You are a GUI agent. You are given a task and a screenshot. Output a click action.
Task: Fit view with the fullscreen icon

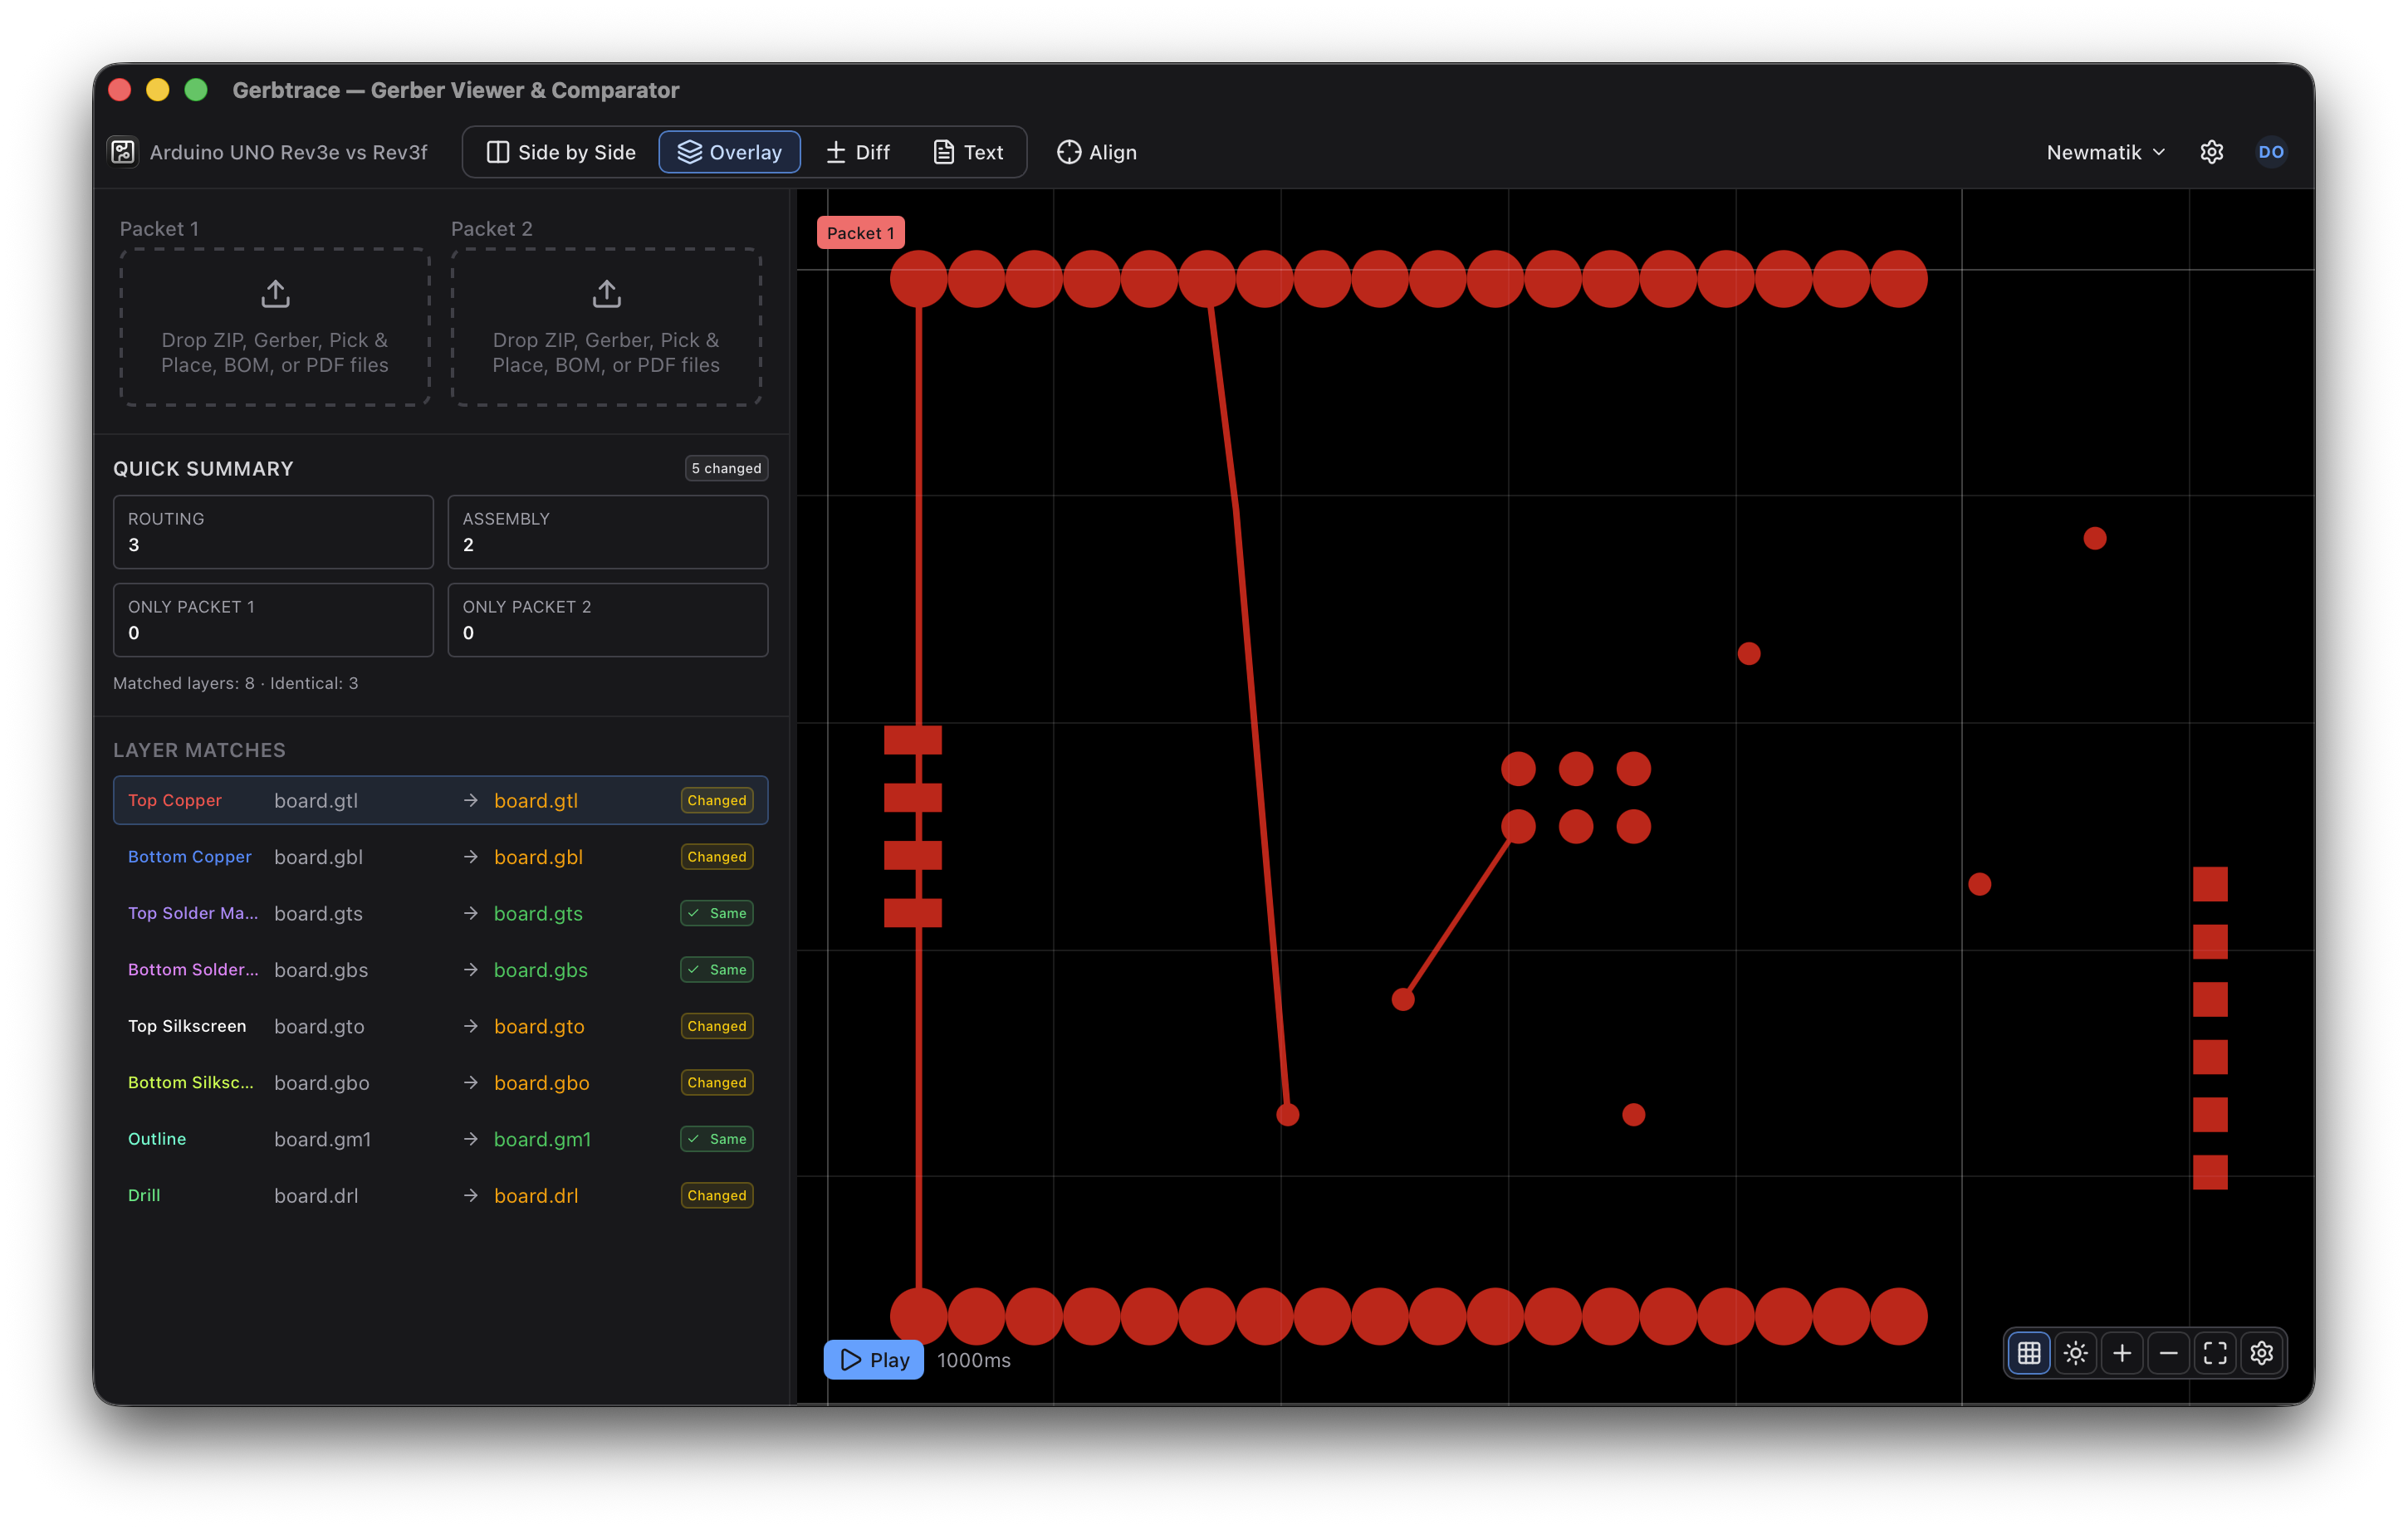(2215, 1353)
